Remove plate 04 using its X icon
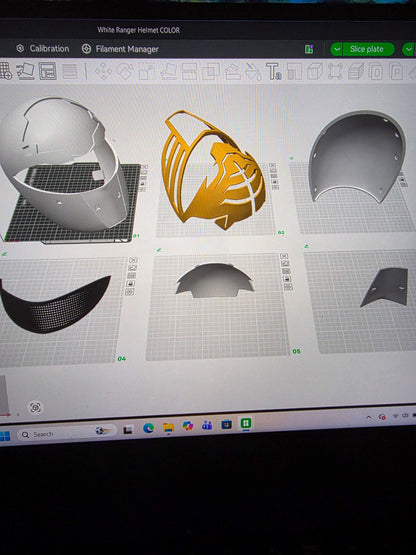The width and height of the screenshot is (416, 555). (133, 260)
